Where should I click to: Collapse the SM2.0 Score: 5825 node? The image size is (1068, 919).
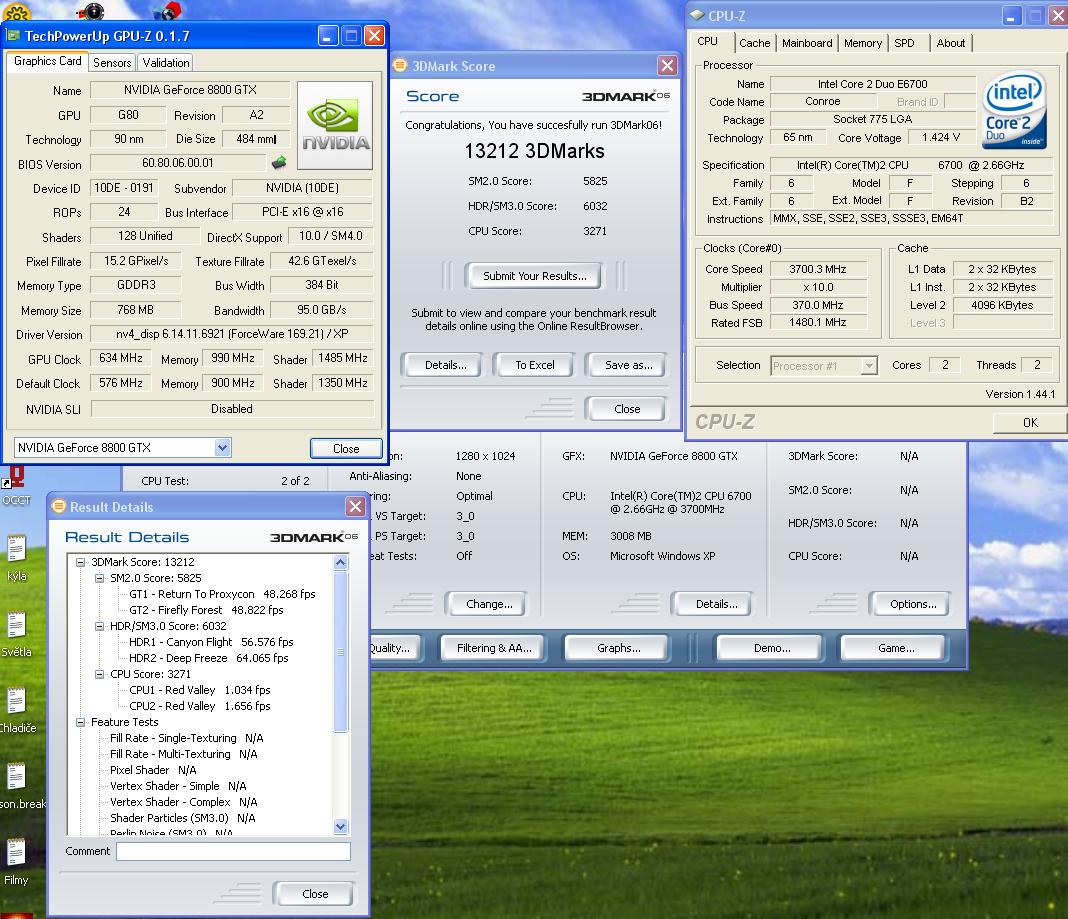pyautogui.click(x=99, y=578)
